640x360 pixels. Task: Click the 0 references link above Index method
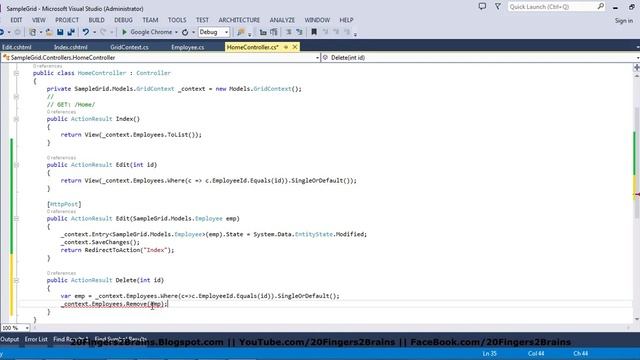pyautogui.click(x=61, y=112)
